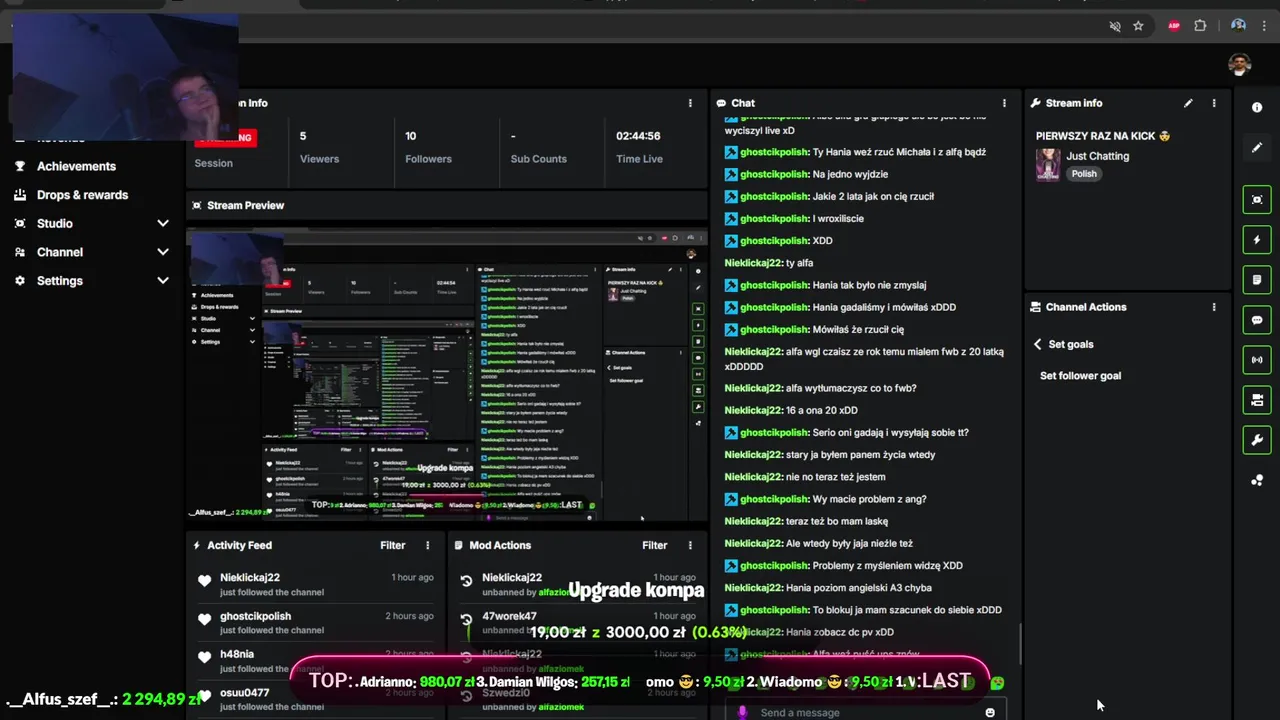The height and width of the screenshot is (720, 1280).
Task: Click the Chat panel scrollbar
Action: 1020,642
